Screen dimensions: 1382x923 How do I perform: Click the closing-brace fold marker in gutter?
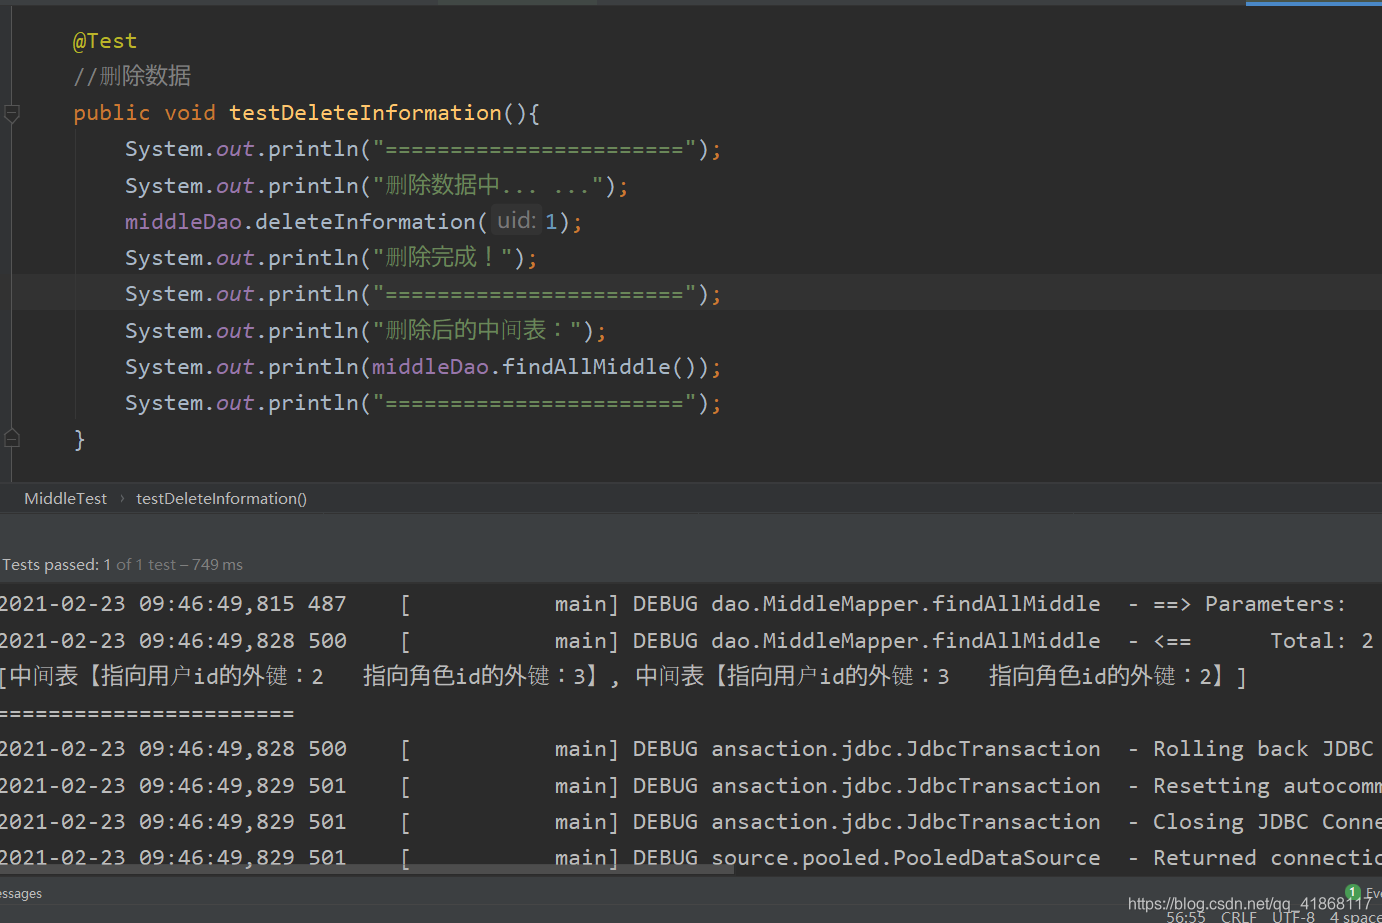click(x=12, y=438)
